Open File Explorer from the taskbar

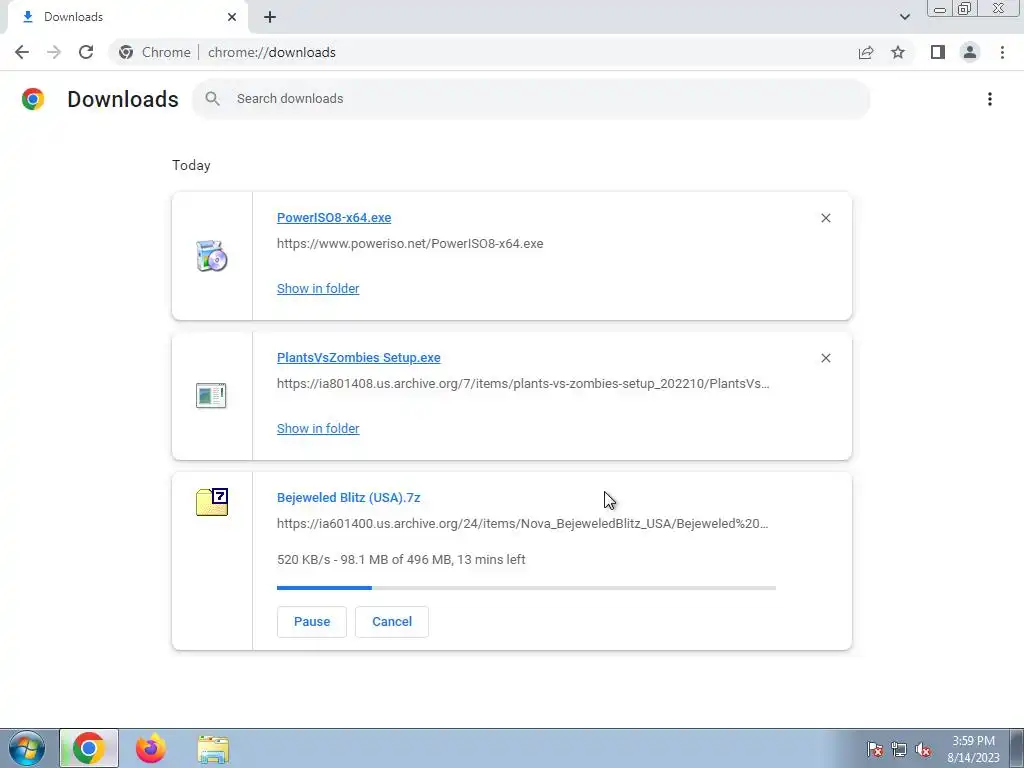pos(213,749)
